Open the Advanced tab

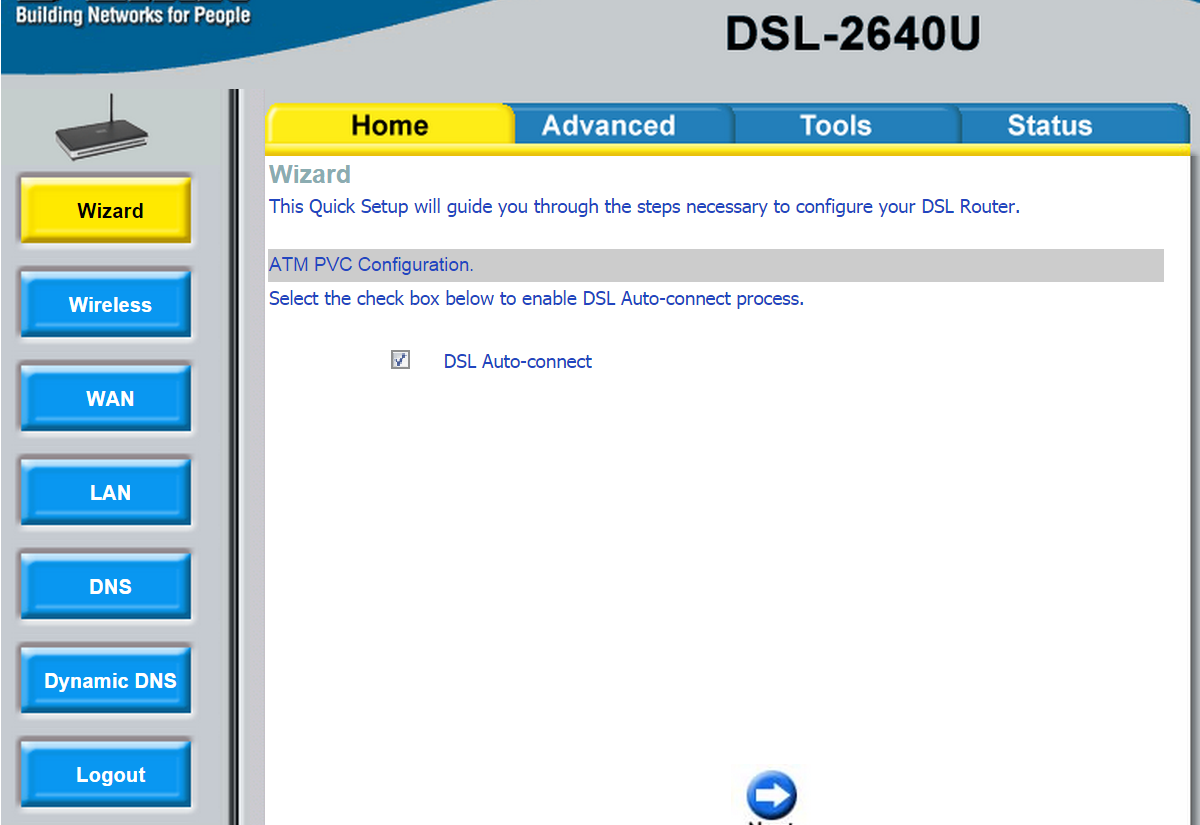click(608, 125)
